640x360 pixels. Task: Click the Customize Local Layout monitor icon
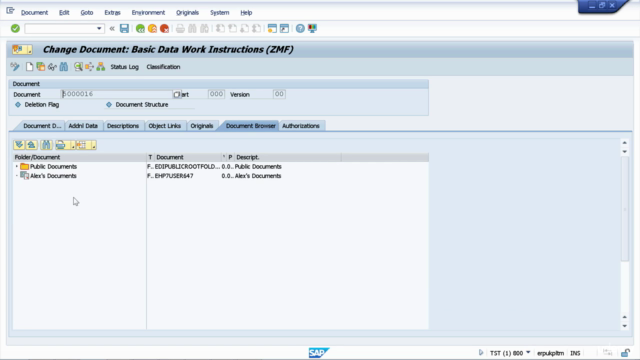pos(312,28)
